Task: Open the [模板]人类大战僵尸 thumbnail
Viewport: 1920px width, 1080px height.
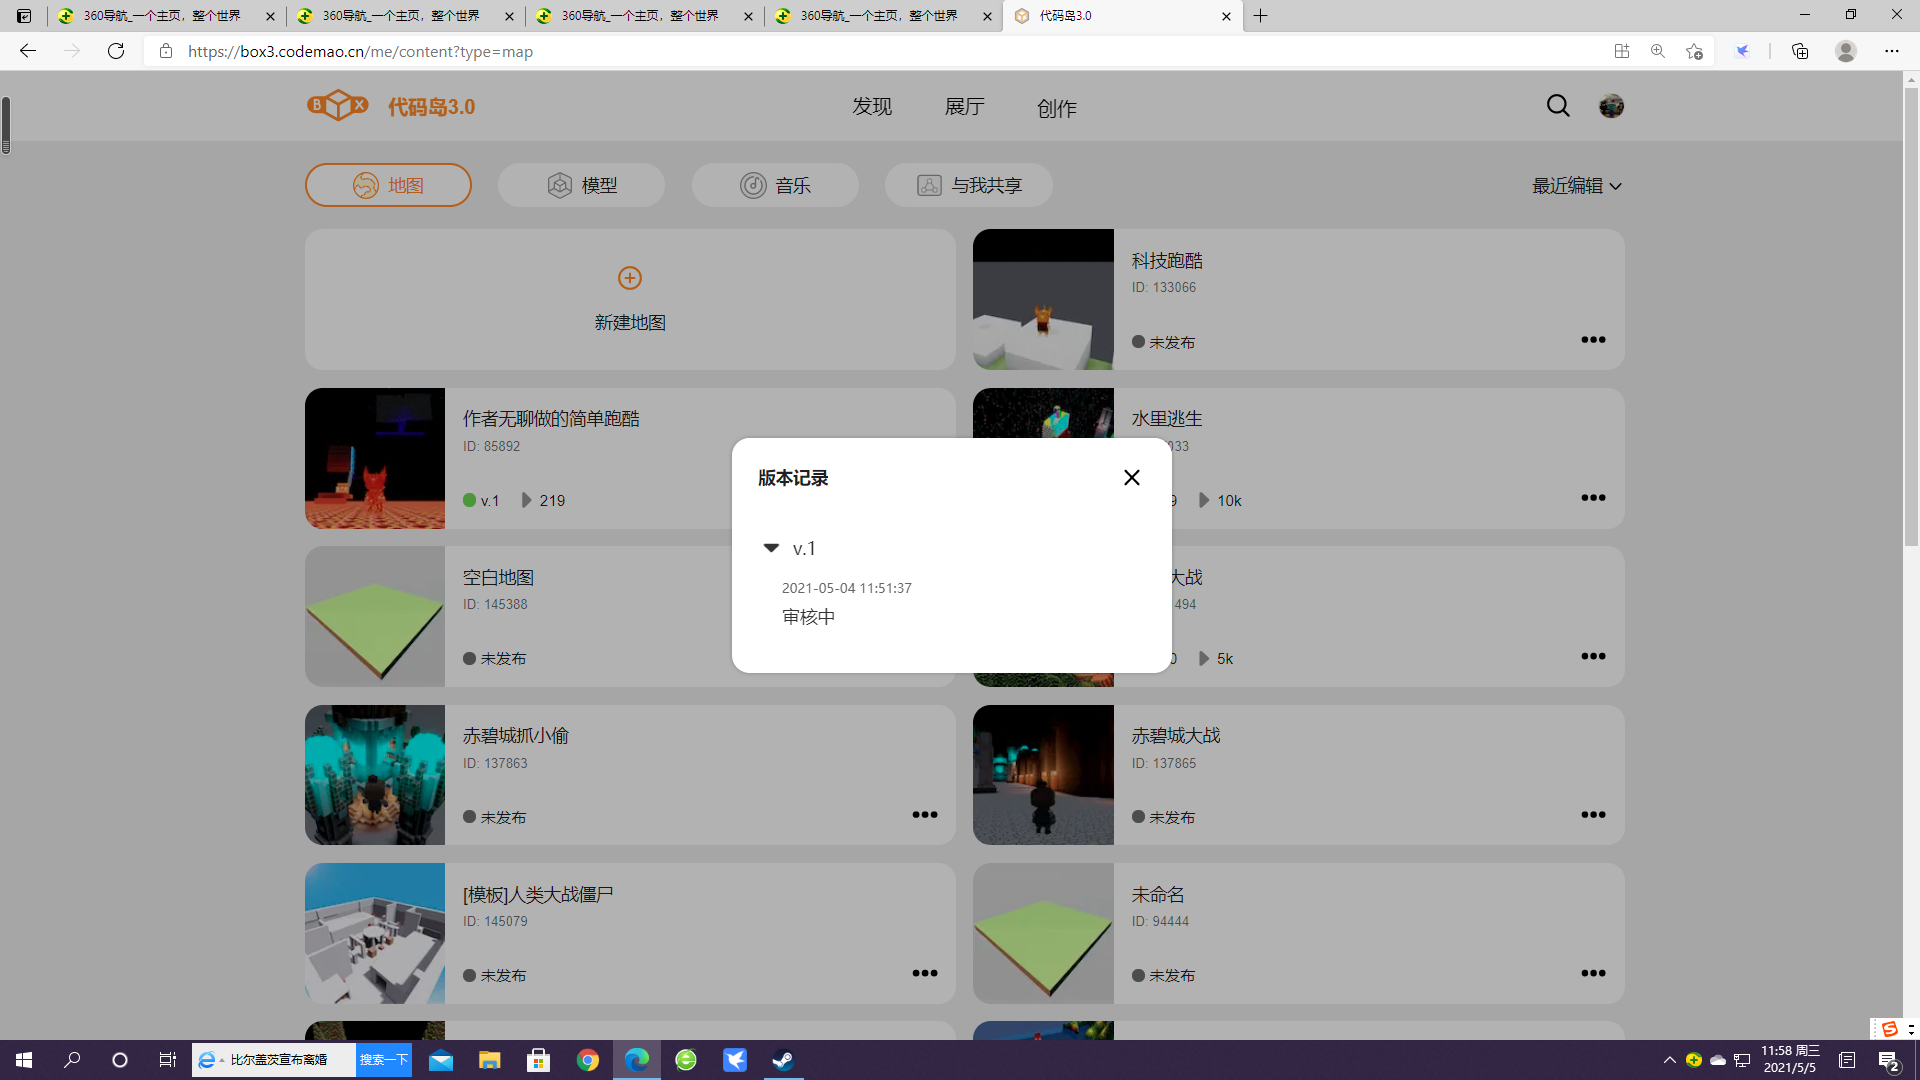Action: tap(375, 933)
